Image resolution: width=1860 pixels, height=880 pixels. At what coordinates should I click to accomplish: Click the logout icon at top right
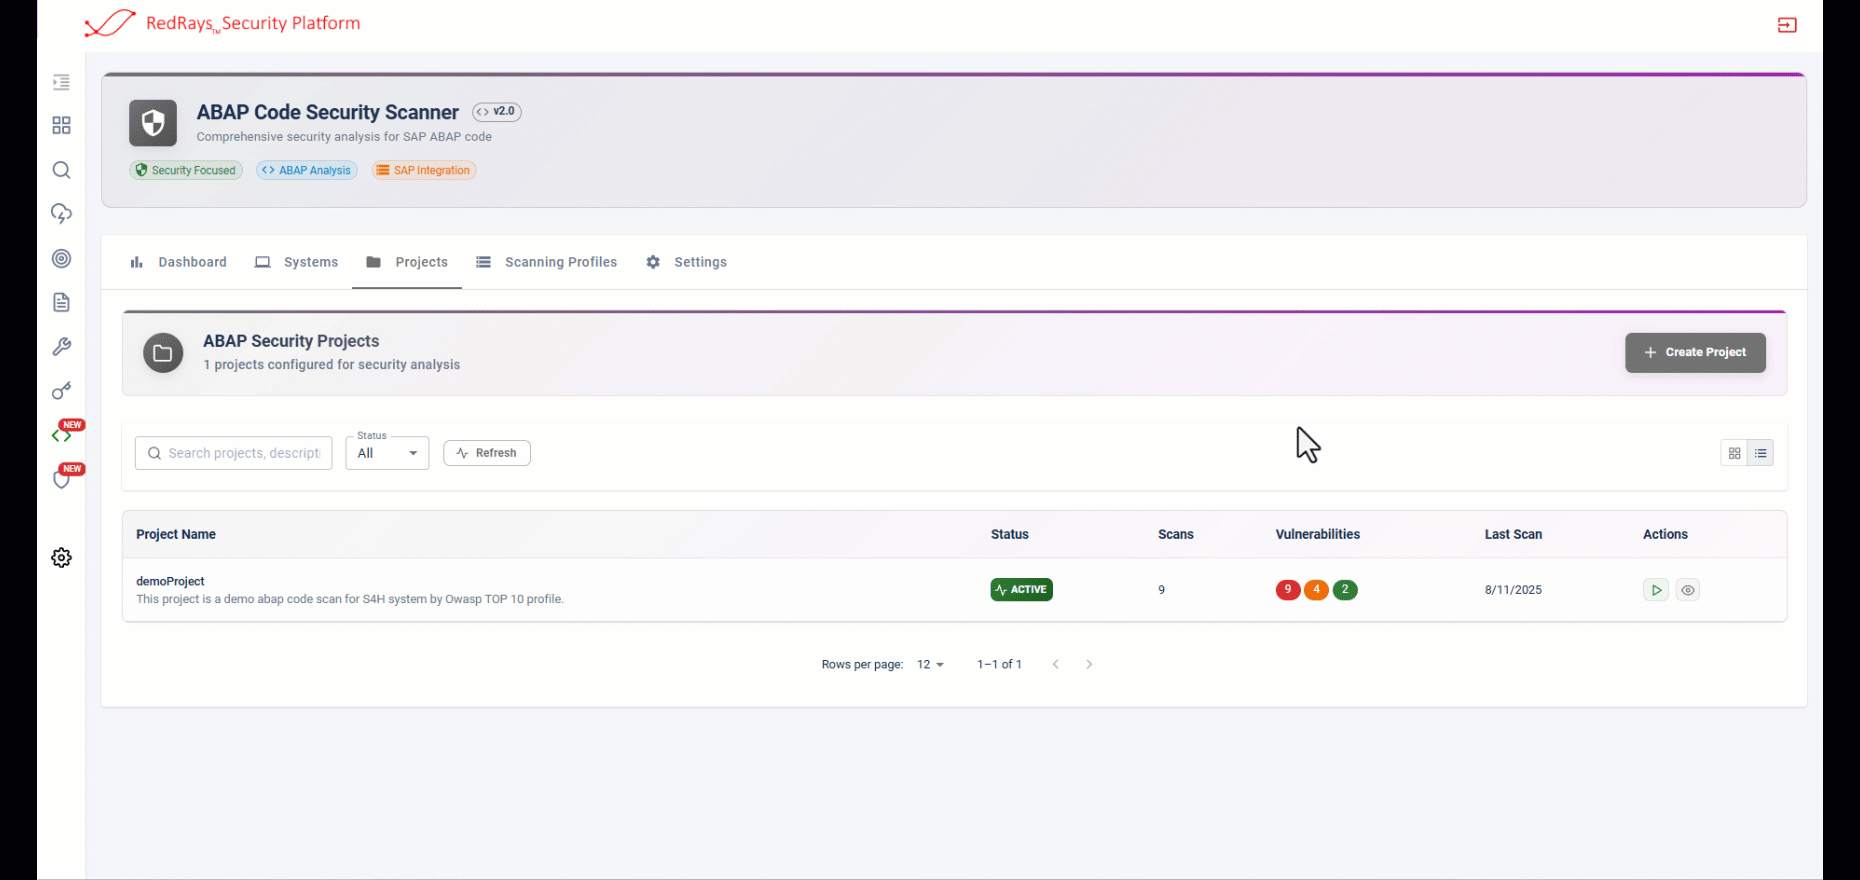point(1787,25)
